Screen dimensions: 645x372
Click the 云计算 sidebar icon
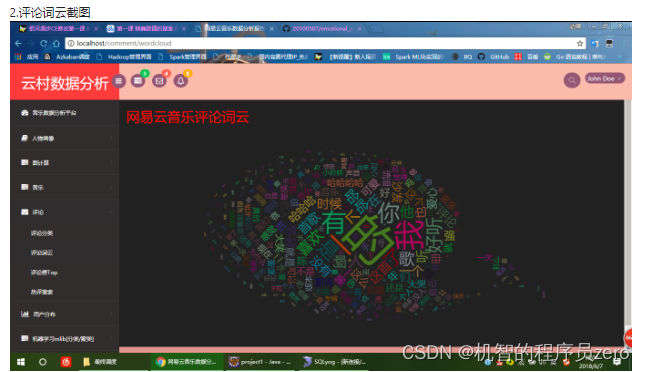click(25, 163)
